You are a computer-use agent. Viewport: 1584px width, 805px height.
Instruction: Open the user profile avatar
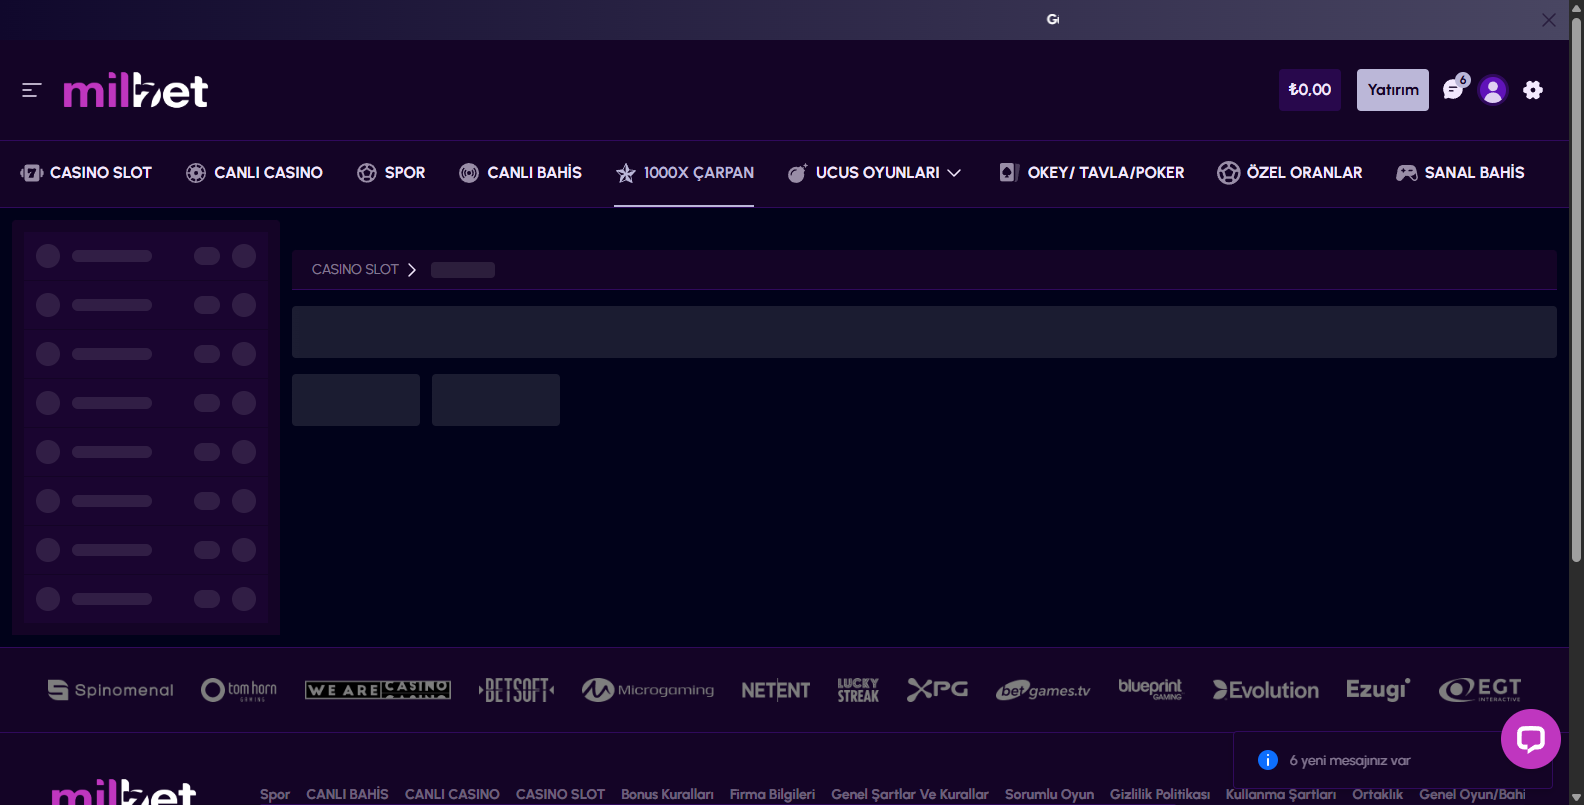click(x=1493, y=90)
